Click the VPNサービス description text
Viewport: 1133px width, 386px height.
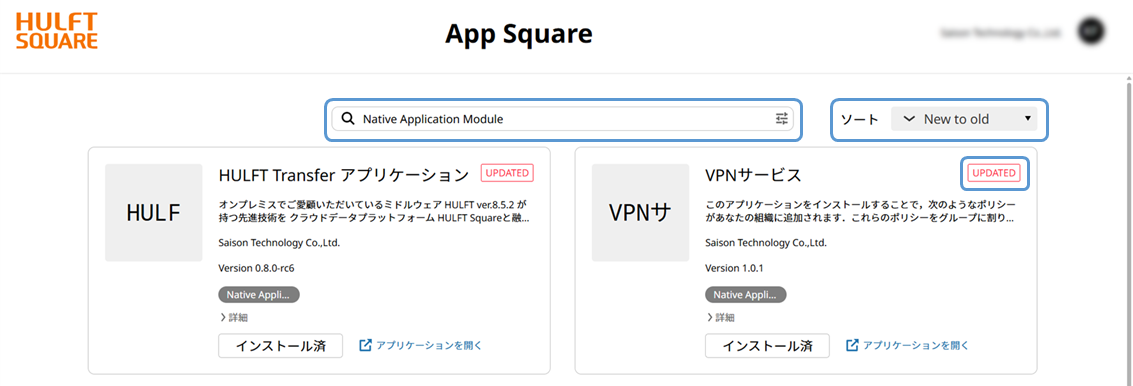(x=861, y=210)
